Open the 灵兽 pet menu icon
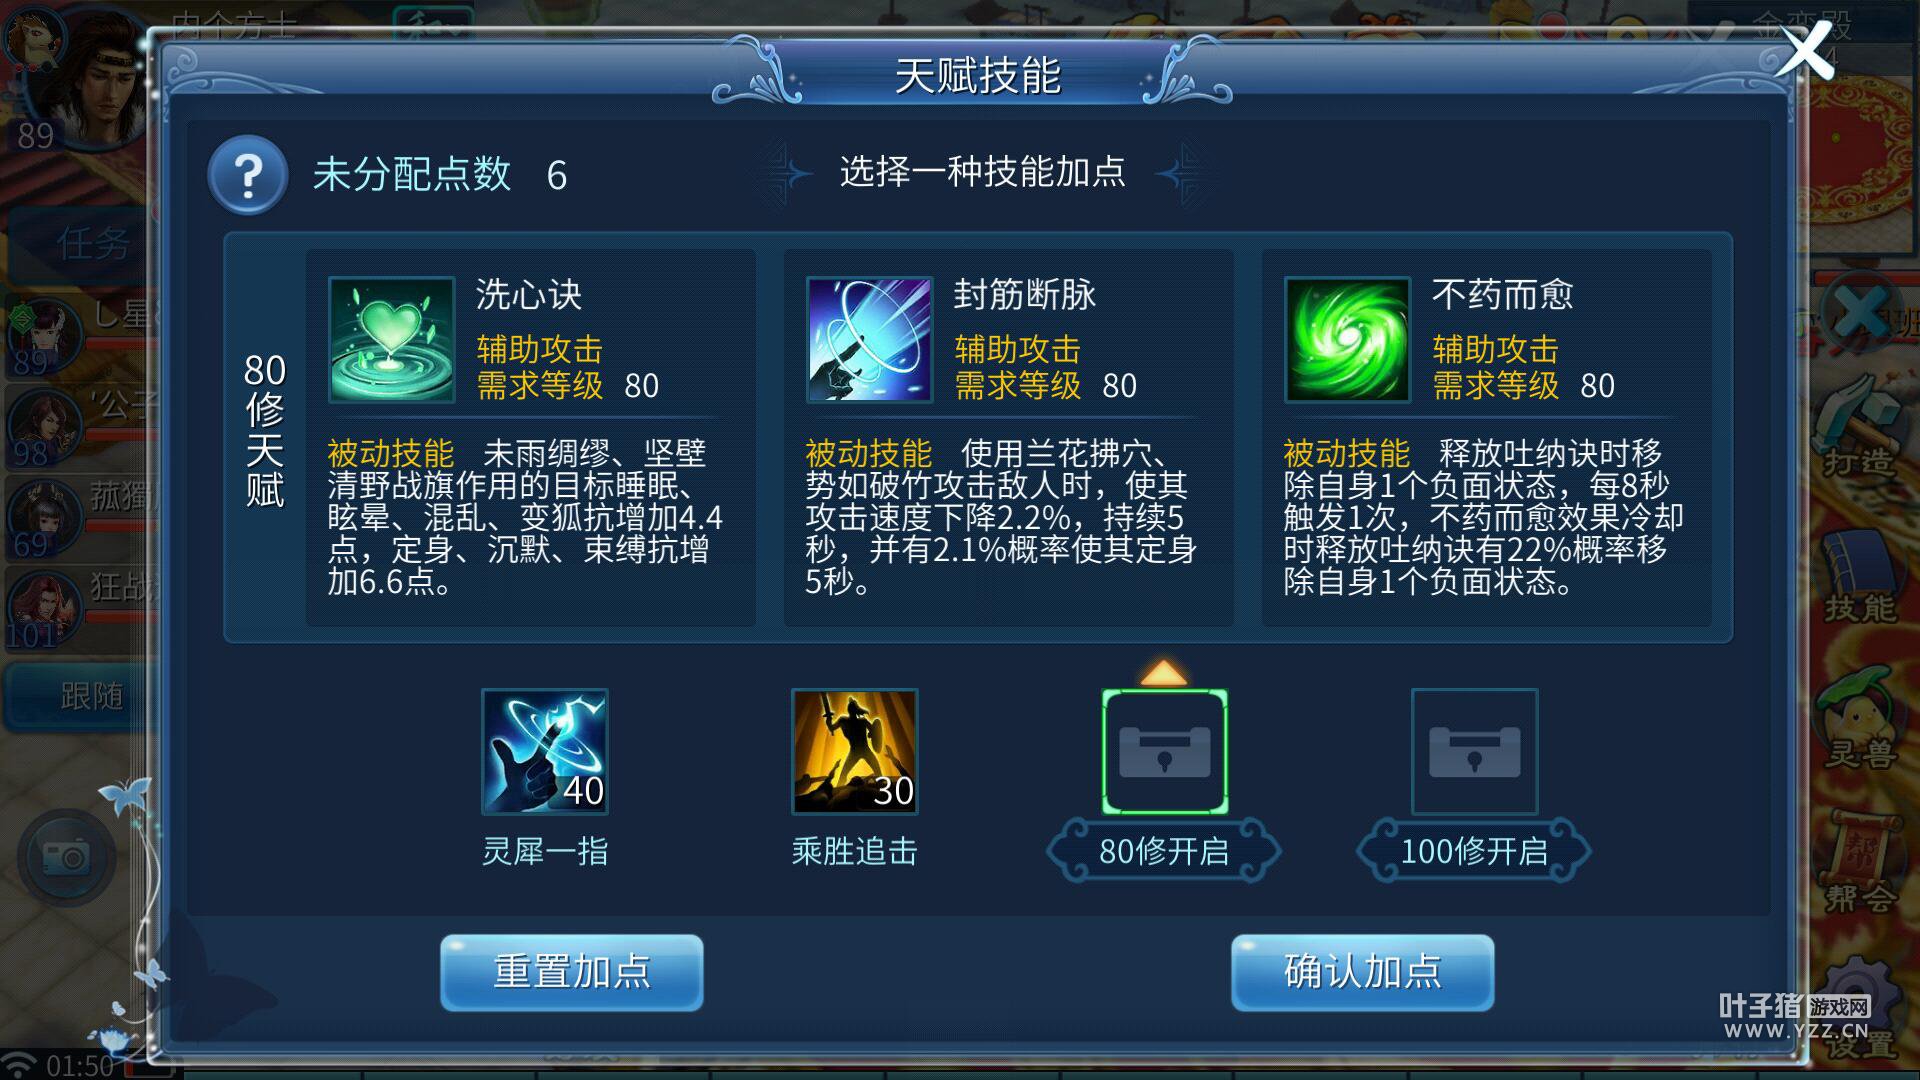This screenshot has width=1920, height=1080. 1859,720
